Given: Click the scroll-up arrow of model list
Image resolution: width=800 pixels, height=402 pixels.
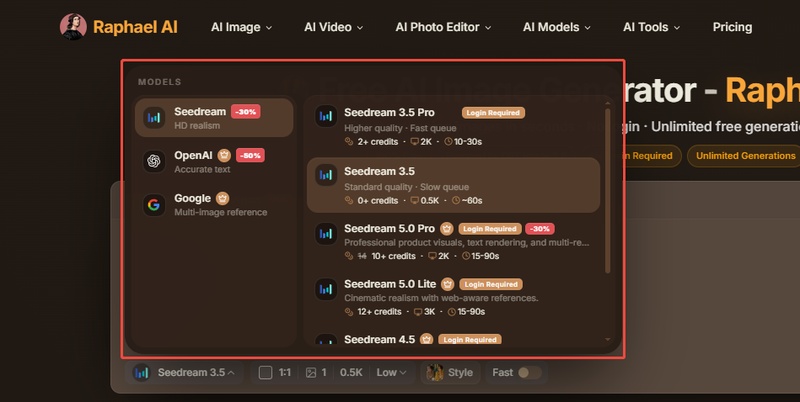Looking at the screenshot, I should [607, 104].
